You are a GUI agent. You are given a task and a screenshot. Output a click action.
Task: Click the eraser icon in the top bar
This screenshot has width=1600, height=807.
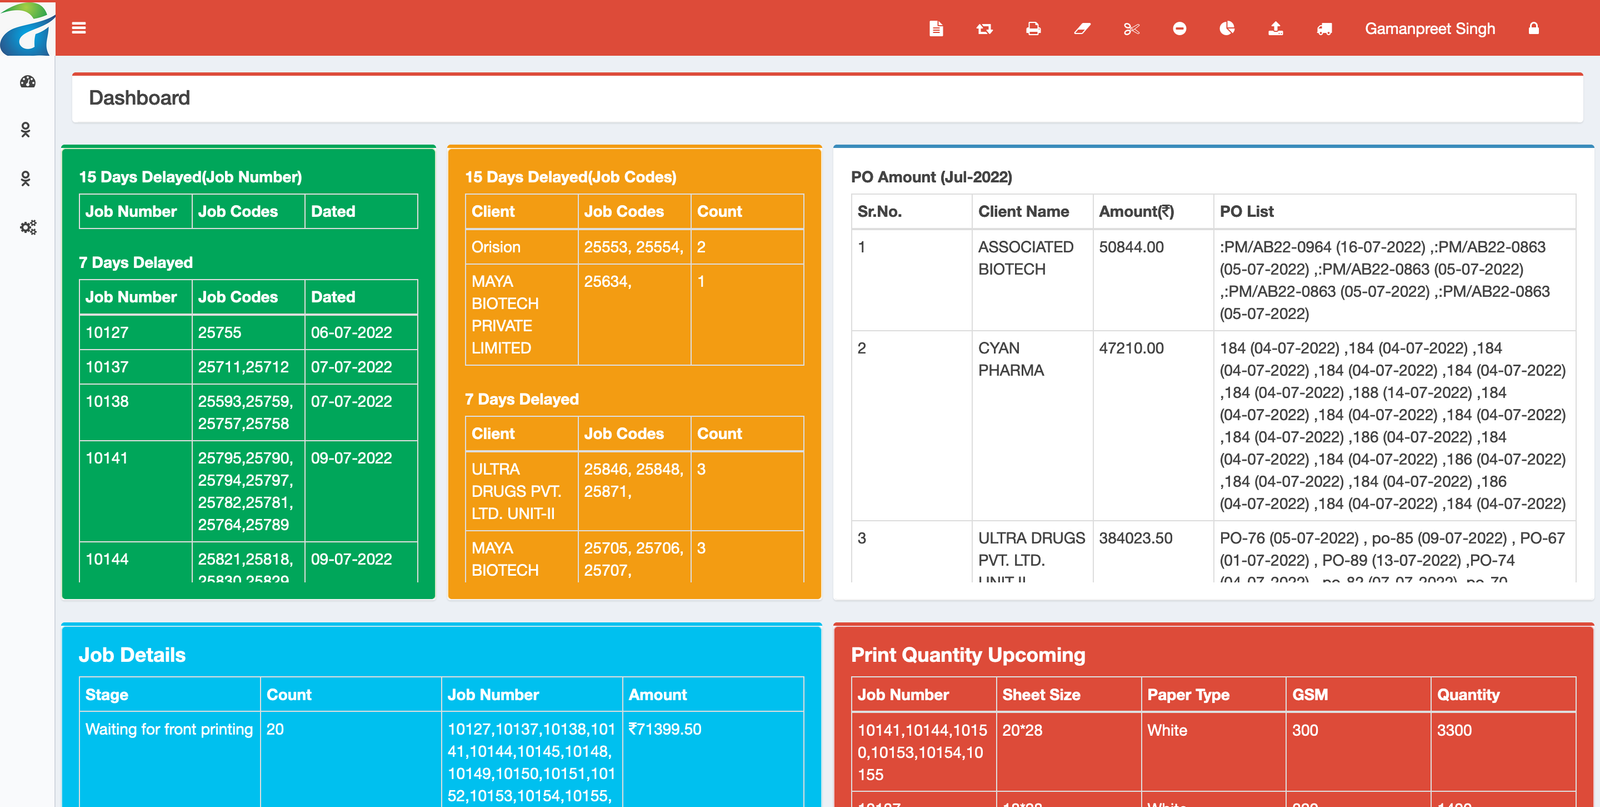tap(1082, 29)
